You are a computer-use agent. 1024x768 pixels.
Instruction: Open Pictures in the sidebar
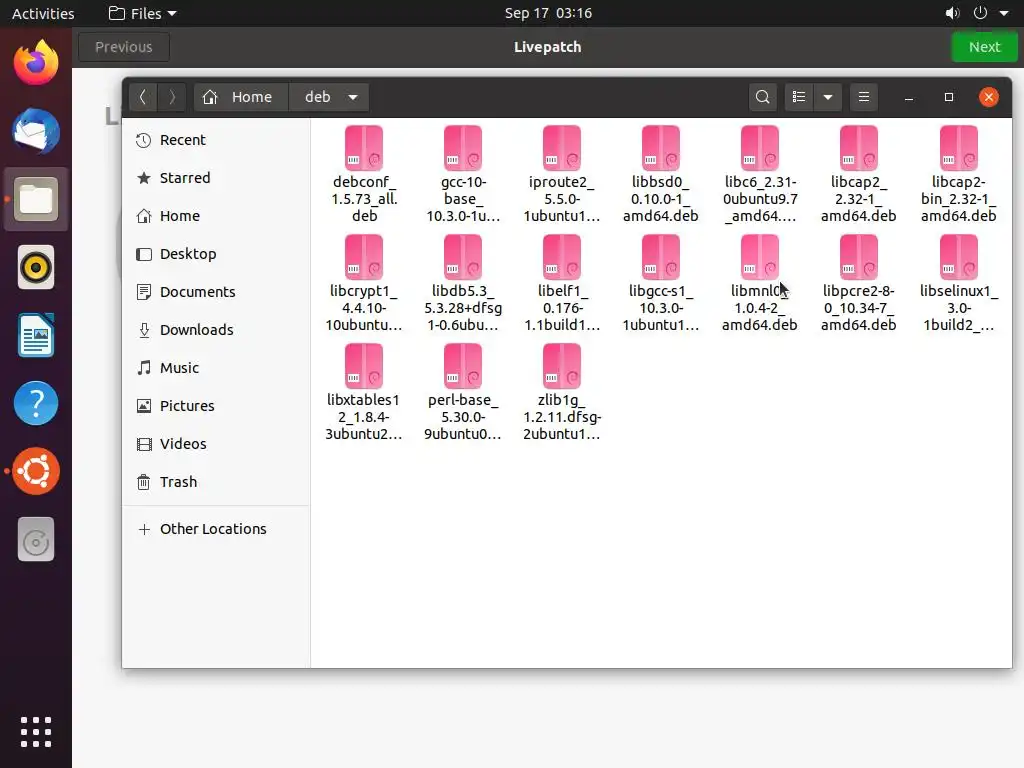[216, 405]
